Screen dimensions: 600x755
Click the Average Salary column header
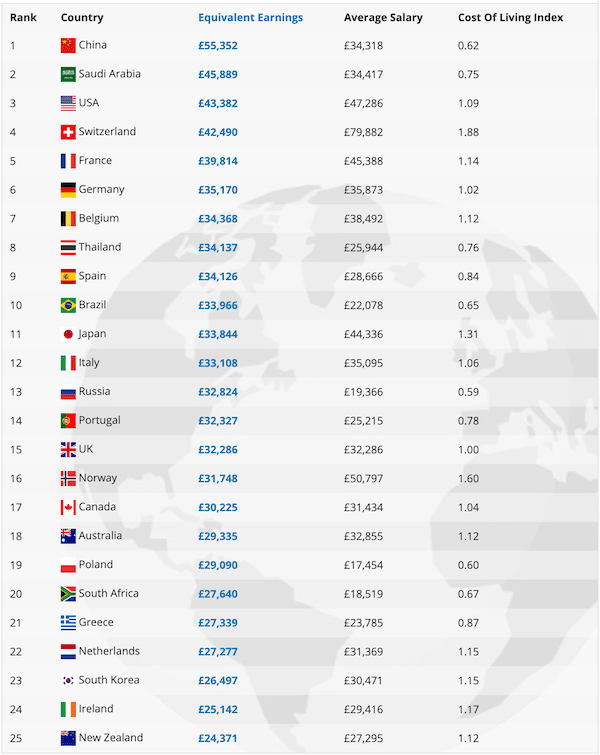[383, 18]
